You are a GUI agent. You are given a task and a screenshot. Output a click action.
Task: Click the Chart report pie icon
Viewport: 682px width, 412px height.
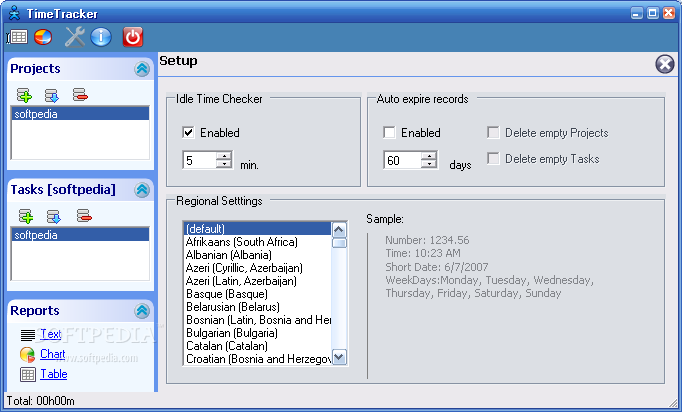click(x=27, y=355)
